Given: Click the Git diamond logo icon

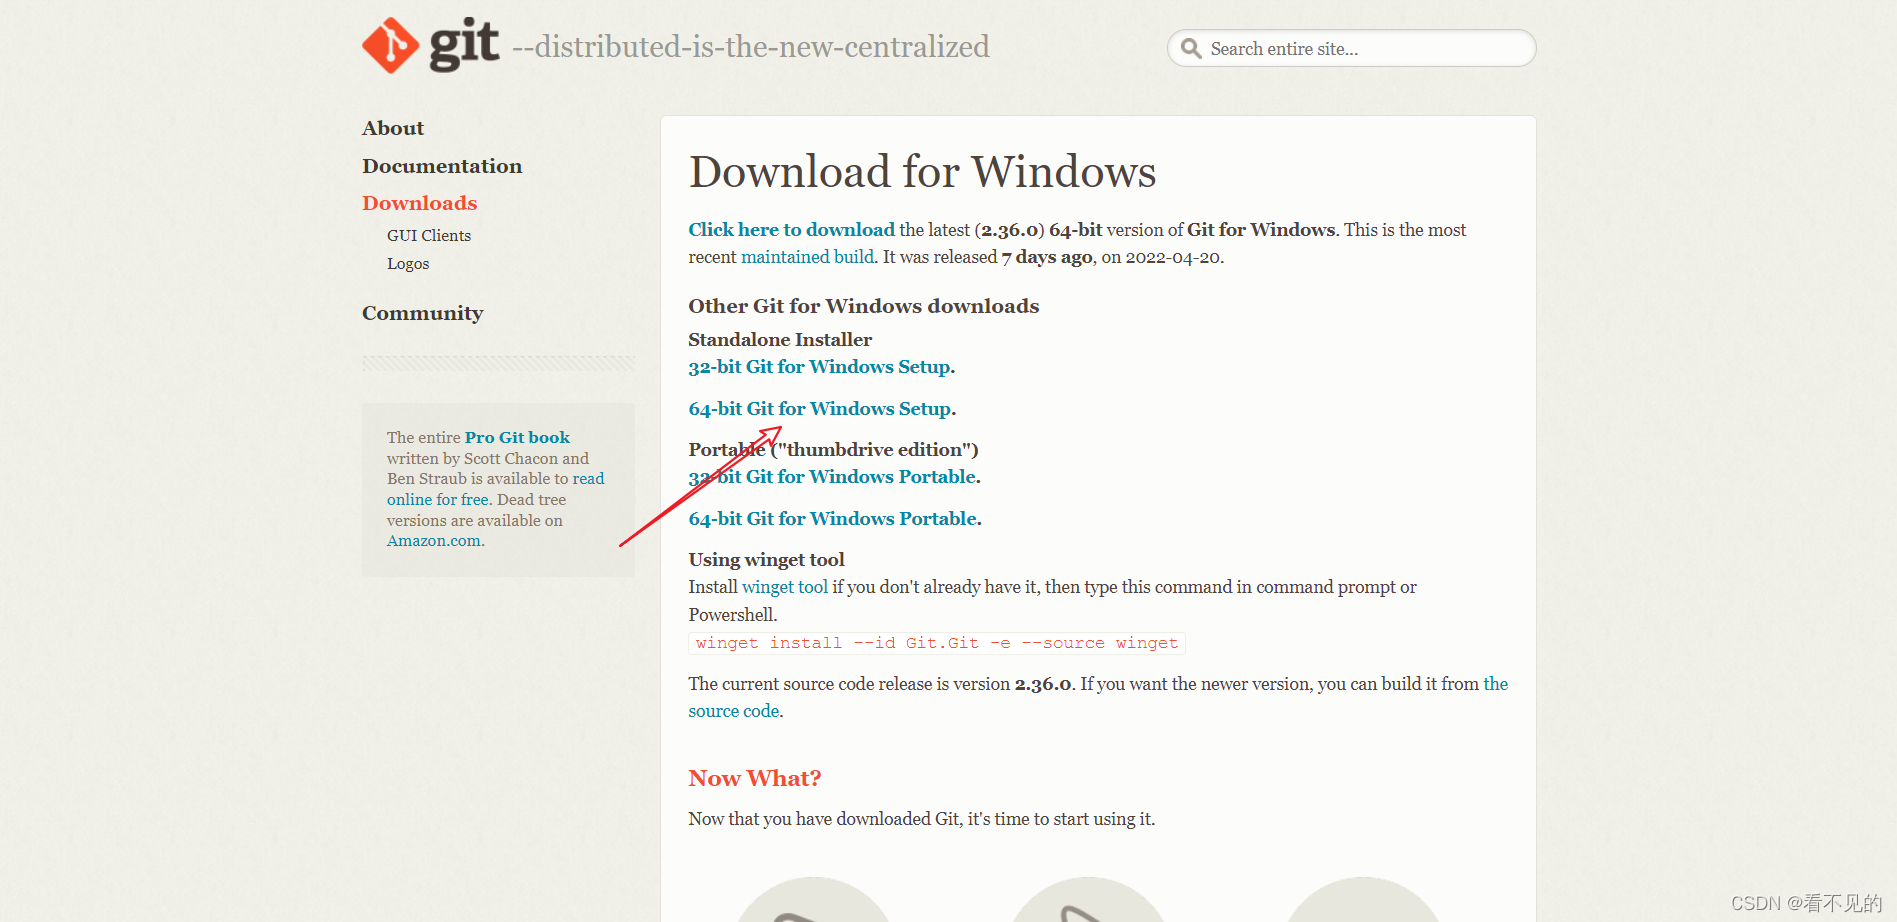Looking at the screenshot, I should pyautogui.click(x=391, y=45).
